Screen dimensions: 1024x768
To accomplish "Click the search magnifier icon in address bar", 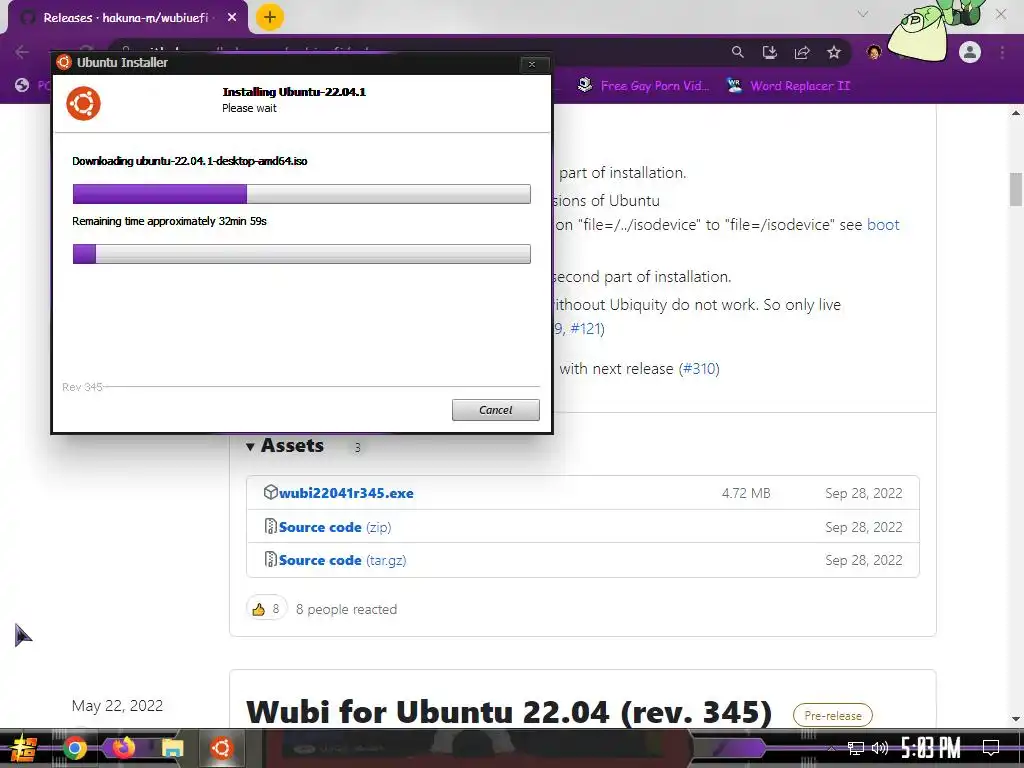I will coord(737,52).
